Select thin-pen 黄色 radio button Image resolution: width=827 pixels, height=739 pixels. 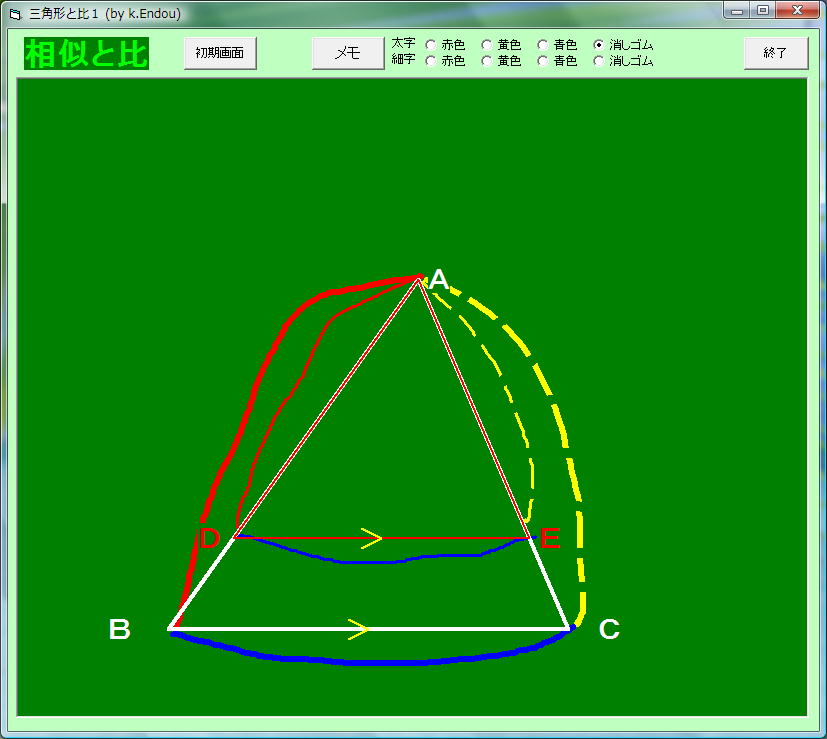[x=487, y=61]
